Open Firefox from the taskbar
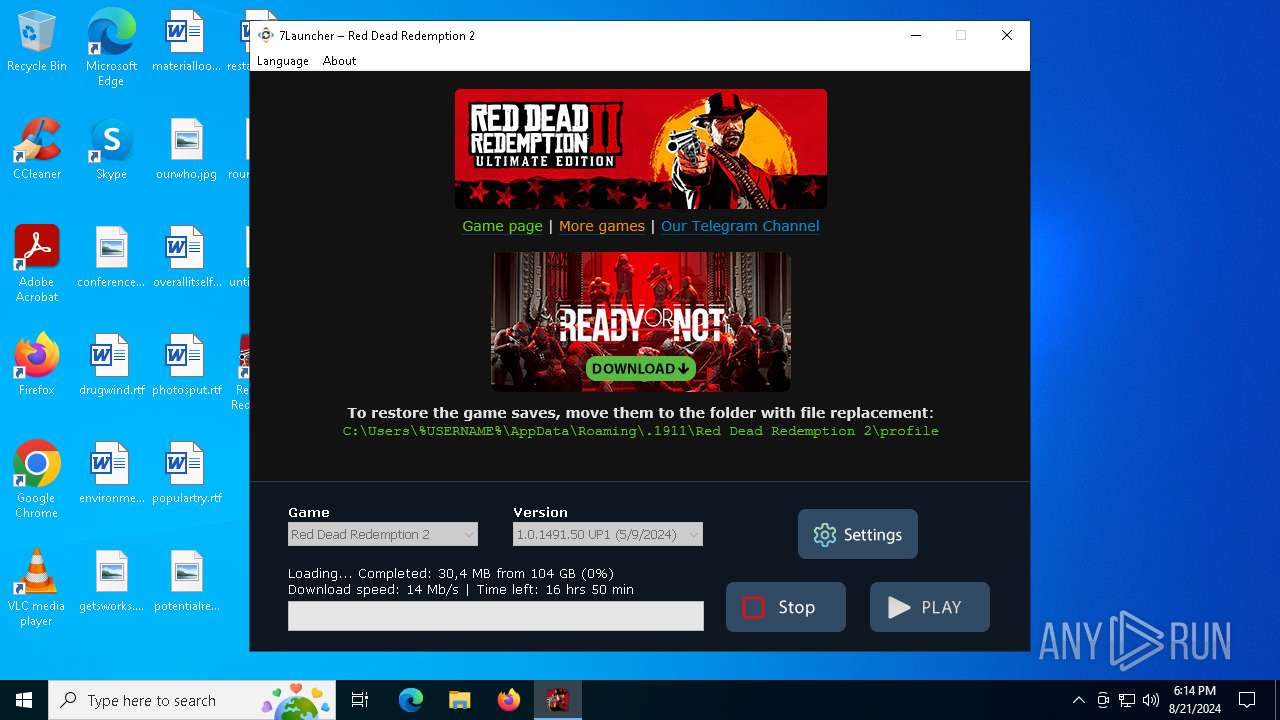 (508, 700)
